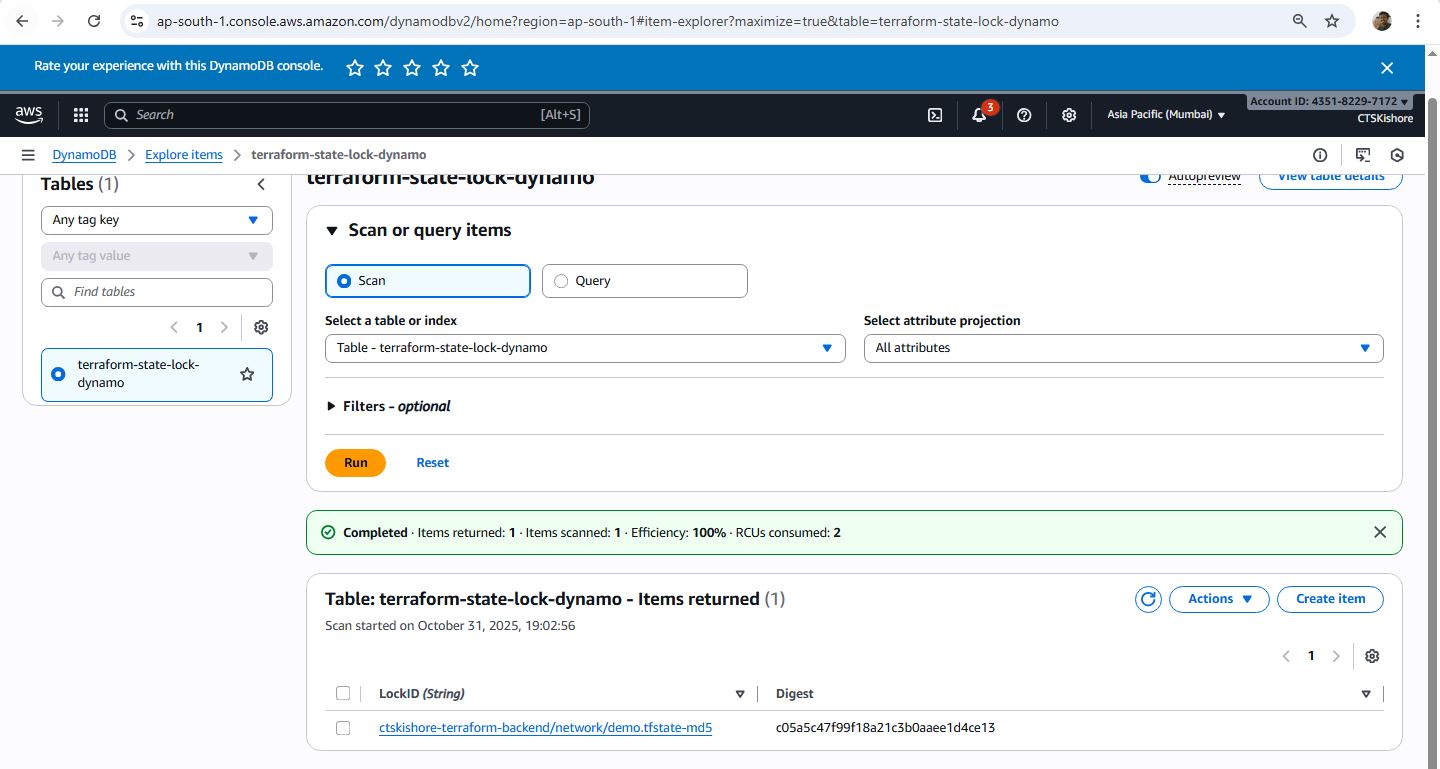Open table preferences gear in results

[1372, 656]
